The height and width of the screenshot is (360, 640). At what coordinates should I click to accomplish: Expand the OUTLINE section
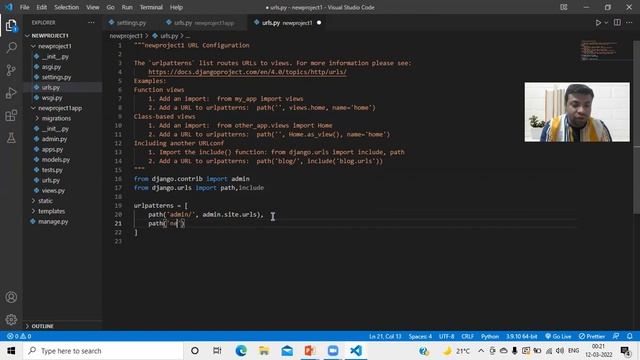[62, 326]
